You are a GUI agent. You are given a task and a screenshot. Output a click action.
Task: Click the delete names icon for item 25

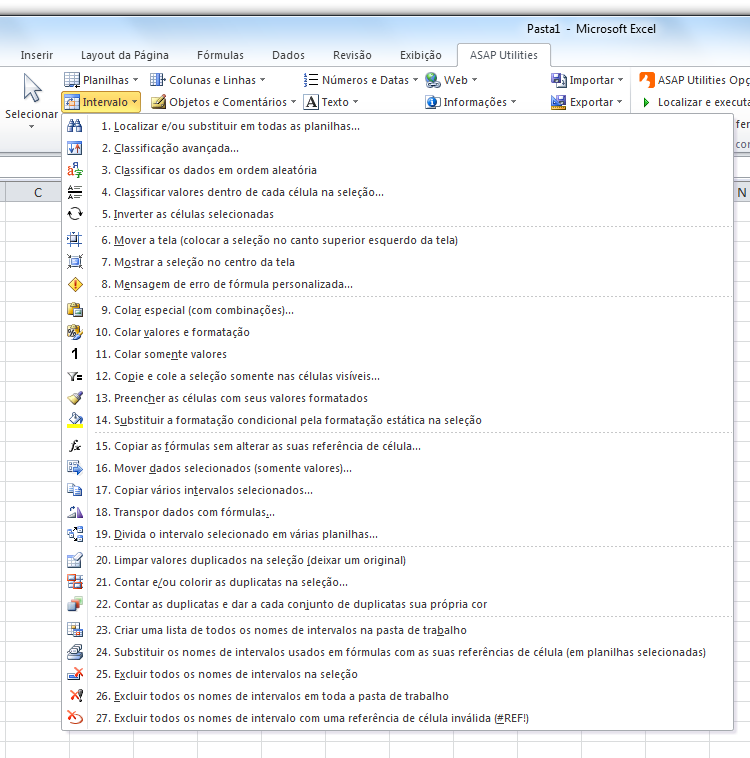(x=75, y=674)
